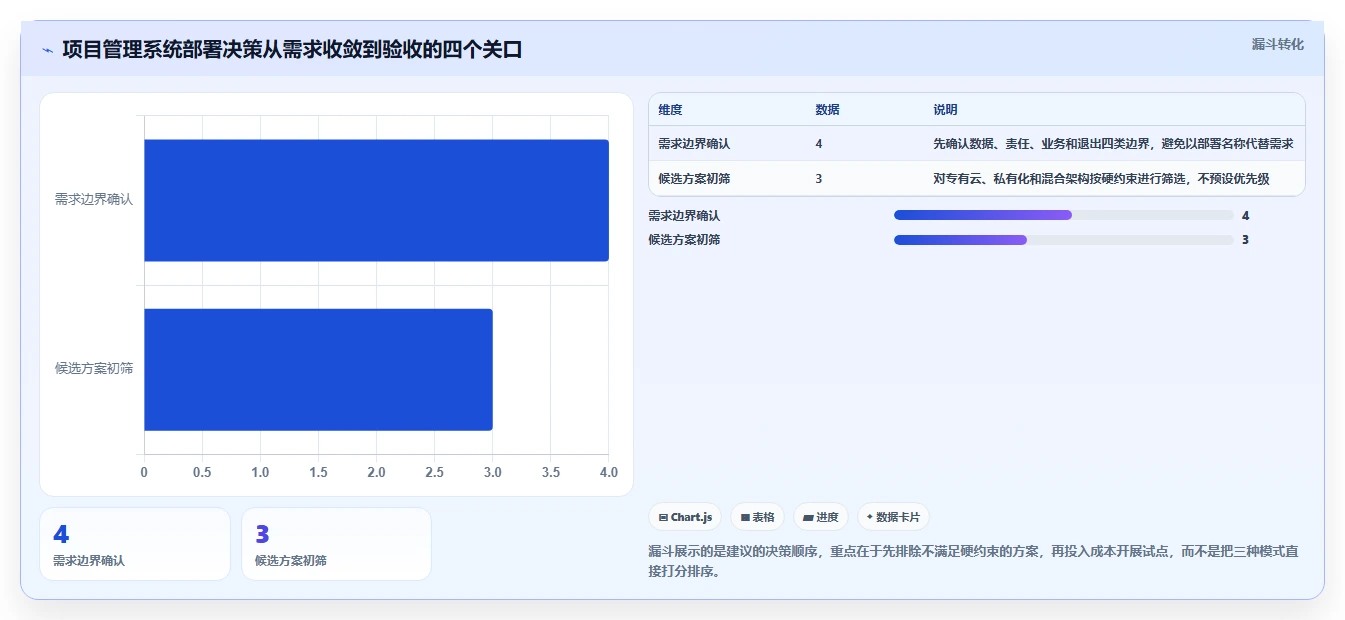Screen dimensions: 1345x620
Task: Click the 0.5 tick on the x-axis
Action: click(x=202, y=472)
